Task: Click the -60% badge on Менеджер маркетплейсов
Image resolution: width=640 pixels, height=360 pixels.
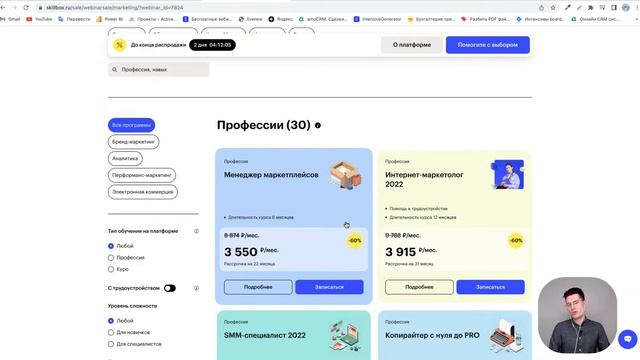Action: tap(355, 240)
